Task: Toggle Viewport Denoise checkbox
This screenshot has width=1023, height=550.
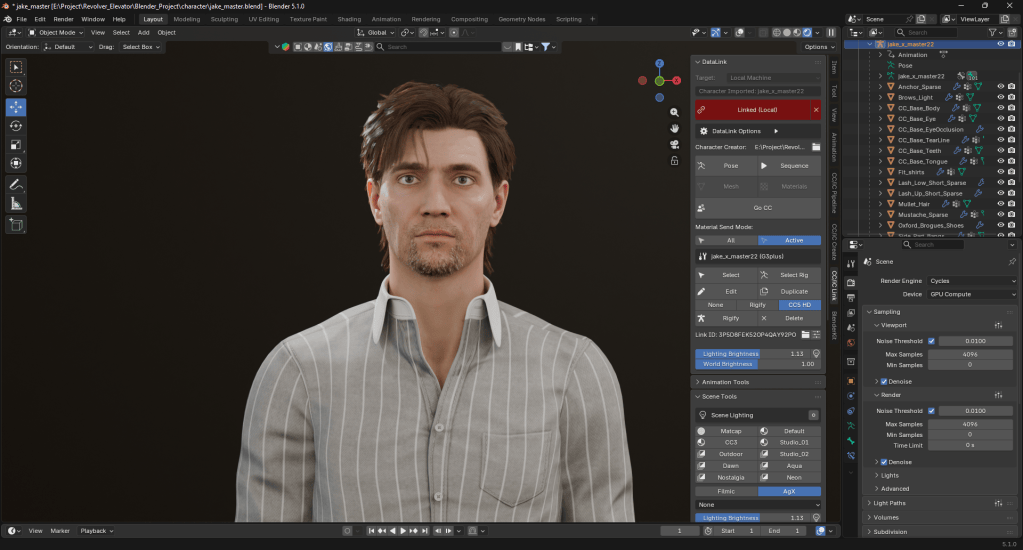Action: 884,382
